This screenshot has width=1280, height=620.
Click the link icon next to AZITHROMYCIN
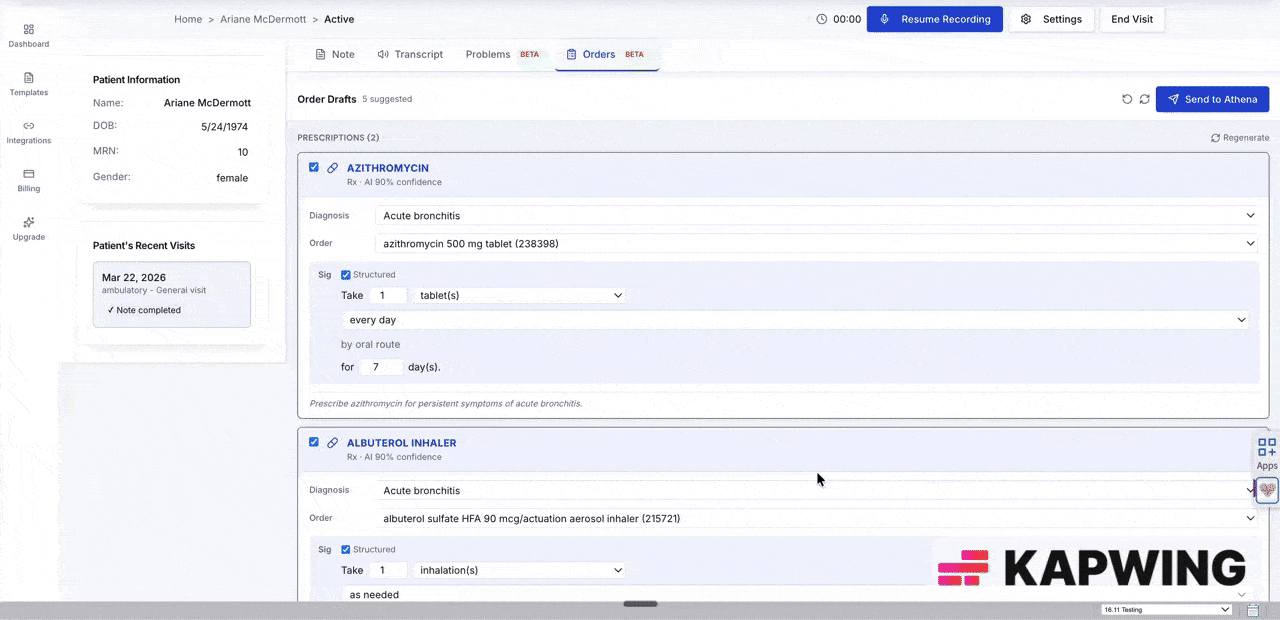point(332,168)
